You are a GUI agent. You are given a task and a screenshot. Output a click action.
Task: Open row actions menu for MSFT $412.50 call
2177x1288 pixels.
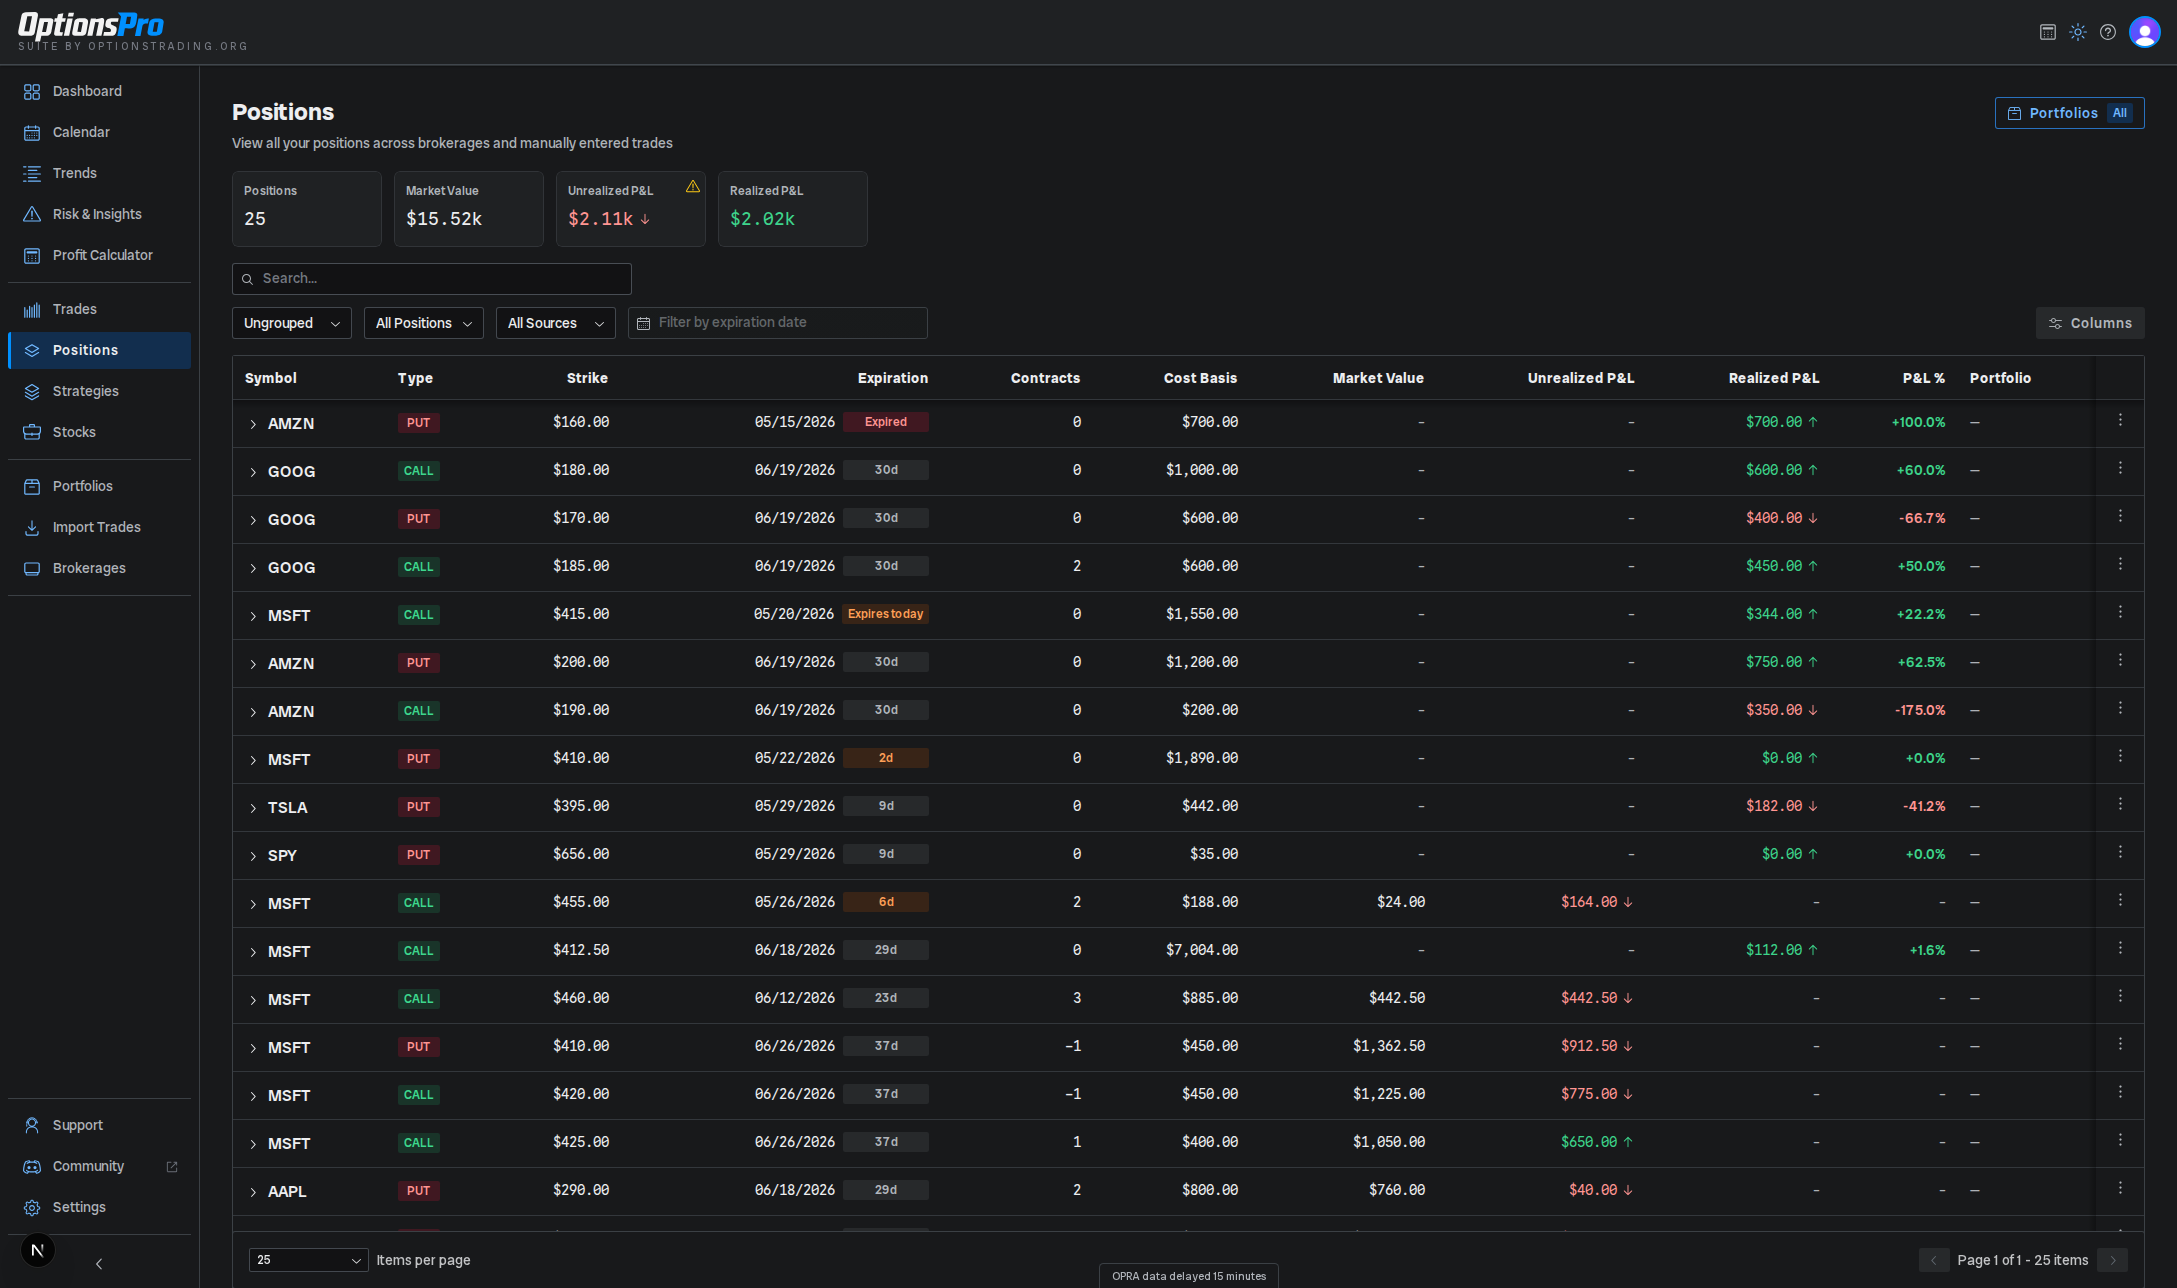click(2120, 949)
